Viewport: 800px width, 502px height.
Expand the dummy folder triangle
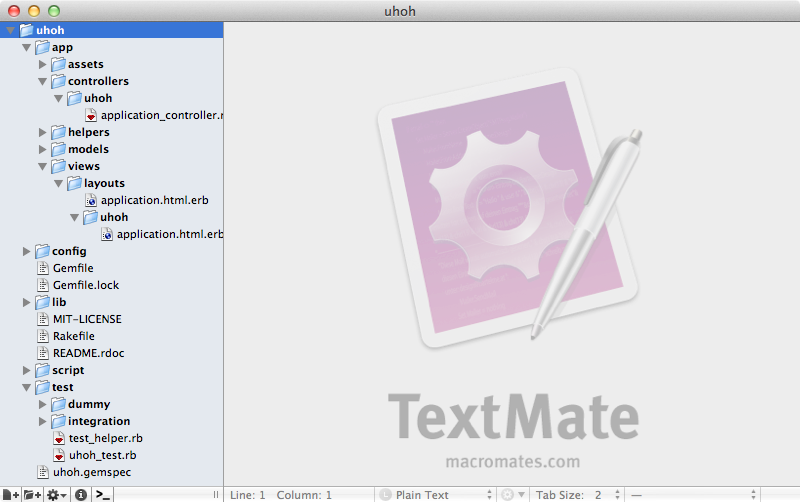point(42,404)
